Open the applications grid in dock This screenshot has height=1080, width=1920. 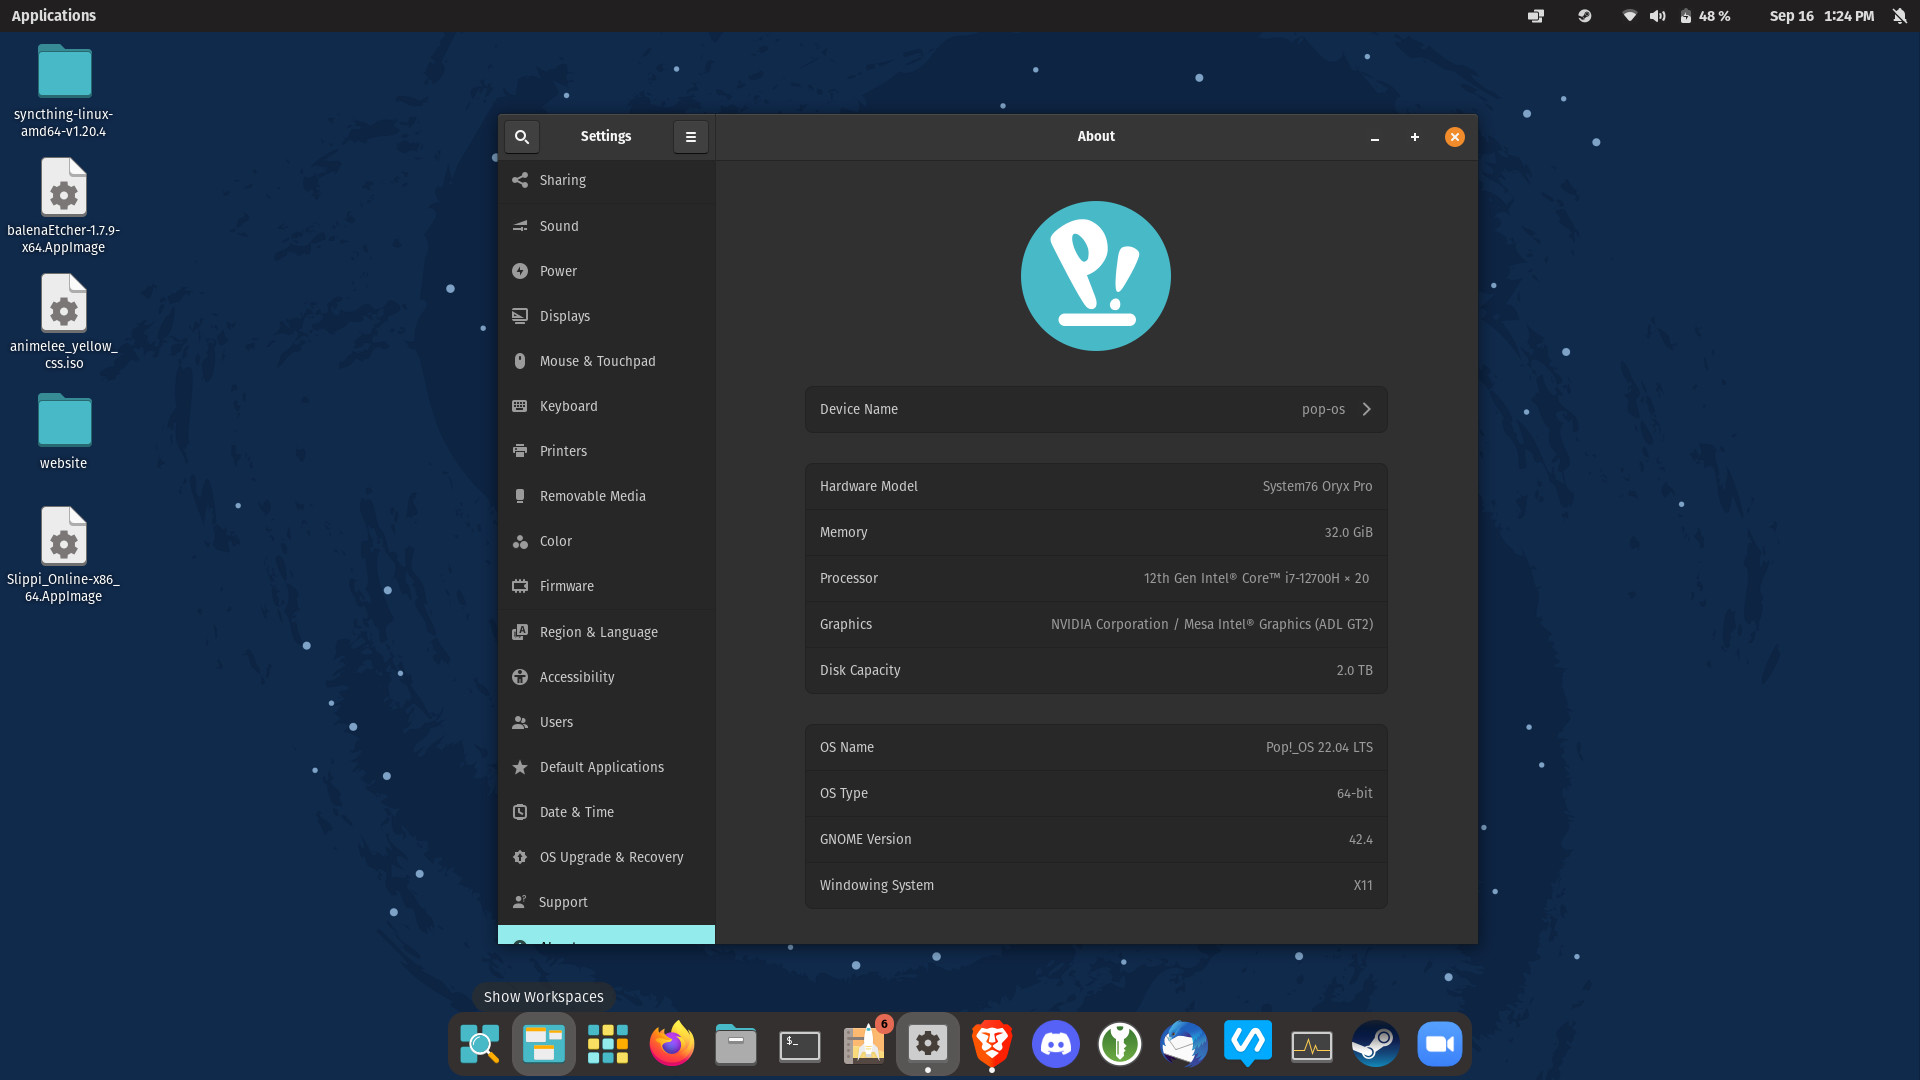pyautogui.click(x=607, y=1044)
